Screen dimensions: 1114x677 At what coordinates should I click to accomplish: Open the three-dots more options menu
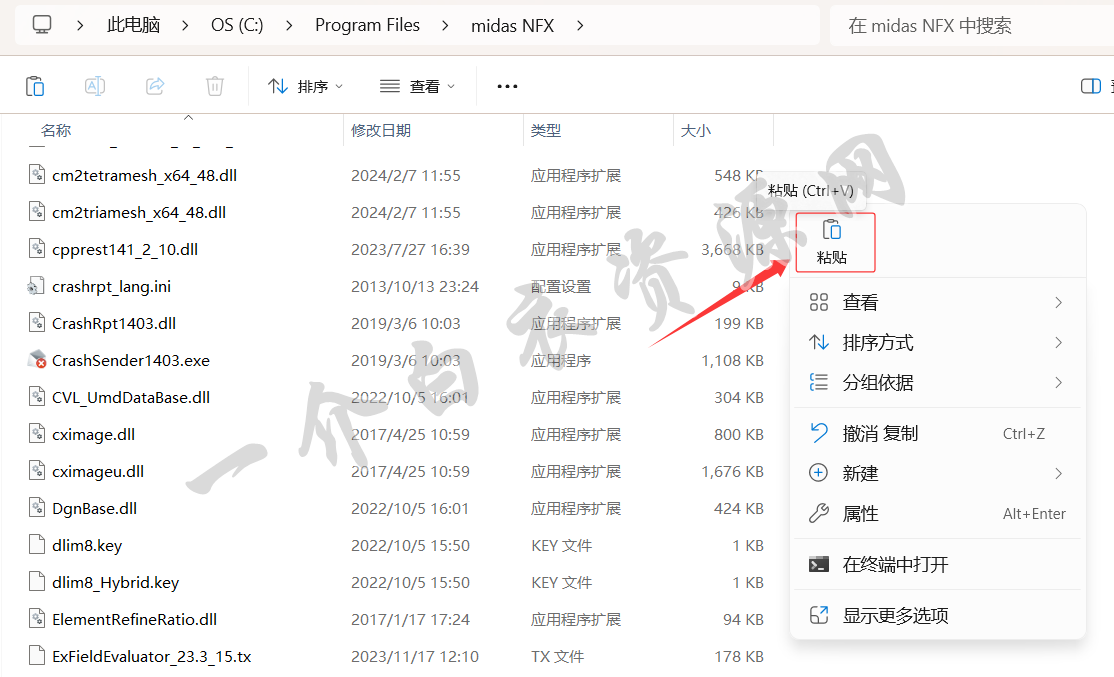tap(507, 86)
